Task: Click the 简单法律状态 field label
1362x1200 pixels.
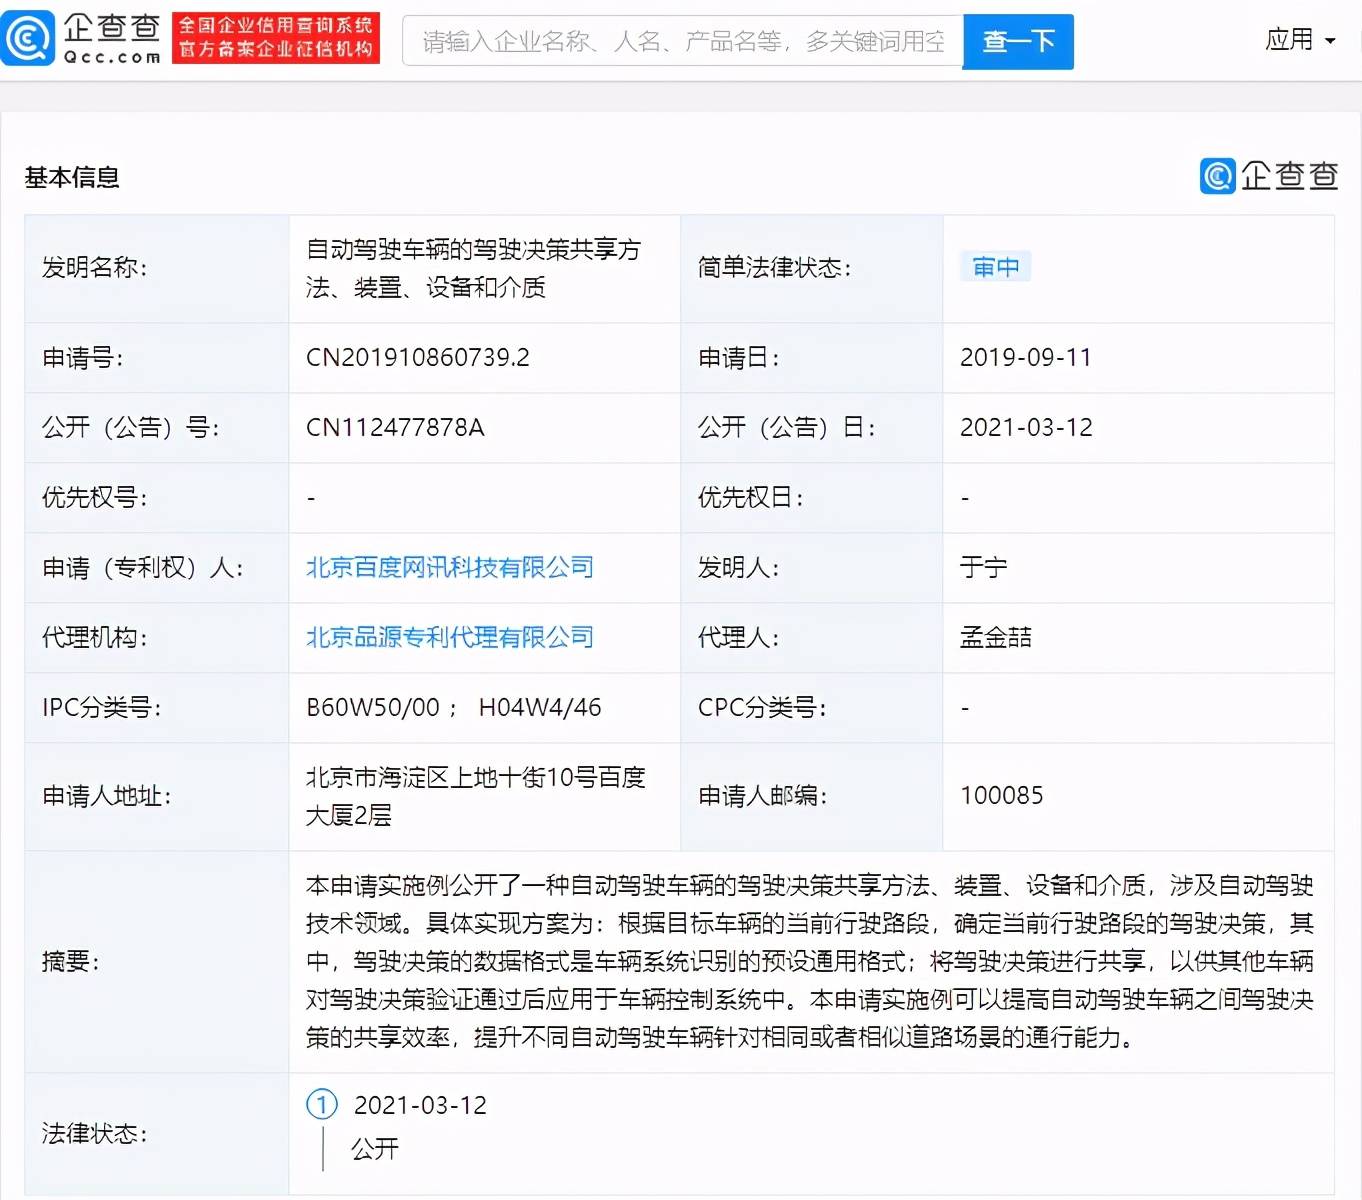Action: pyautogui.click(x=775, y=268)
